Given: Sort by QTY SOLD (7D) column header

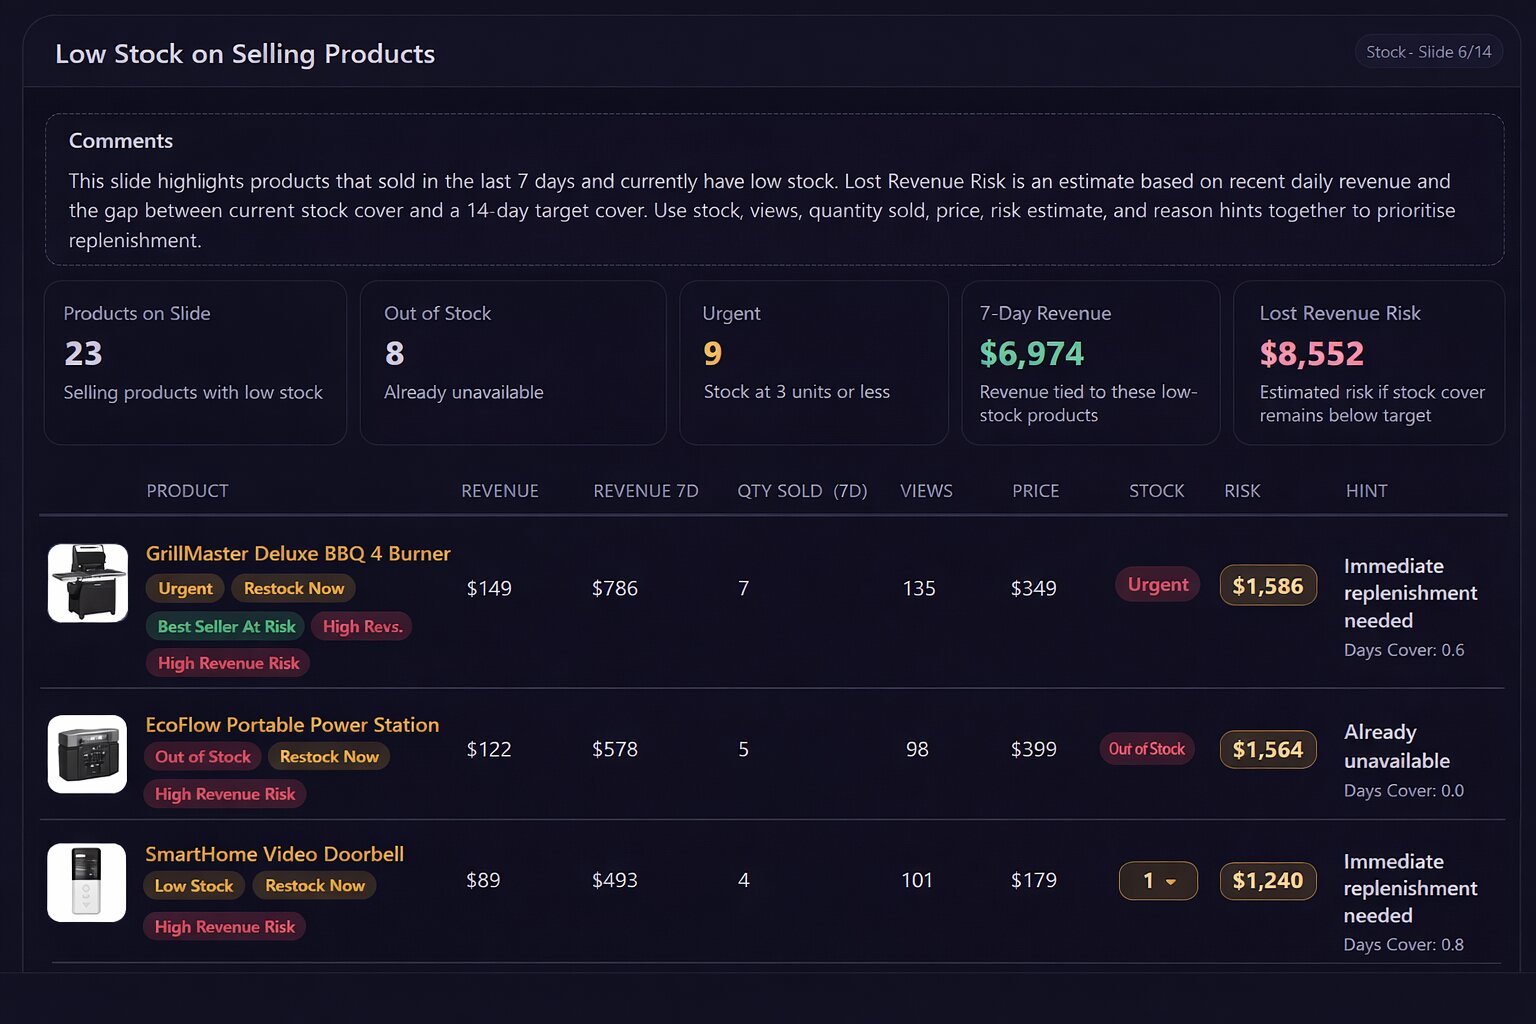Looking at the screenshot, I should pyautogui.click(x=802, y=491).
